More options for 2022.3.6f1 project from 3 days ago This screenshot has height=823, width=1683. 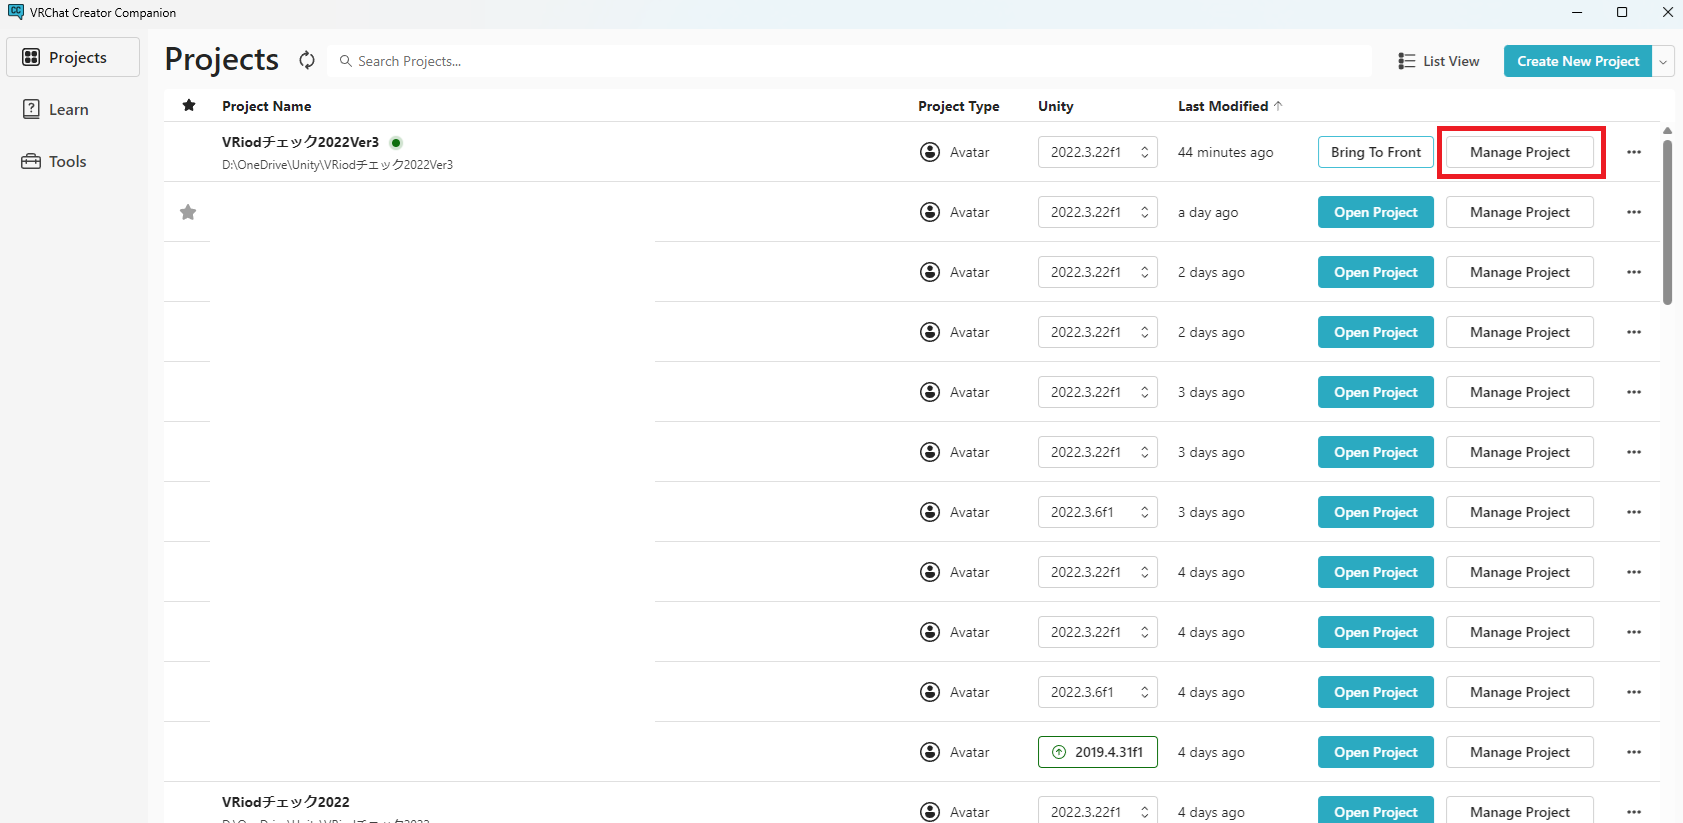click(x=1634, y=512)
